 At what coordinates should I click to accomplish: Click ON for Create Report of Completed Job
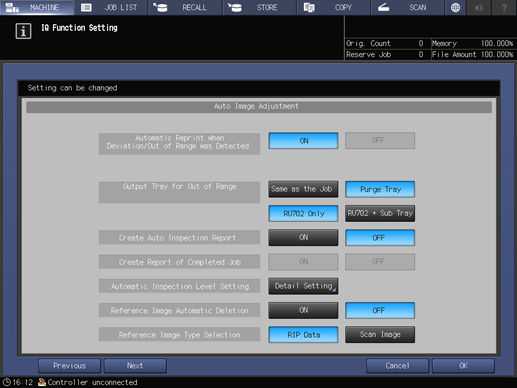point(303,262)
